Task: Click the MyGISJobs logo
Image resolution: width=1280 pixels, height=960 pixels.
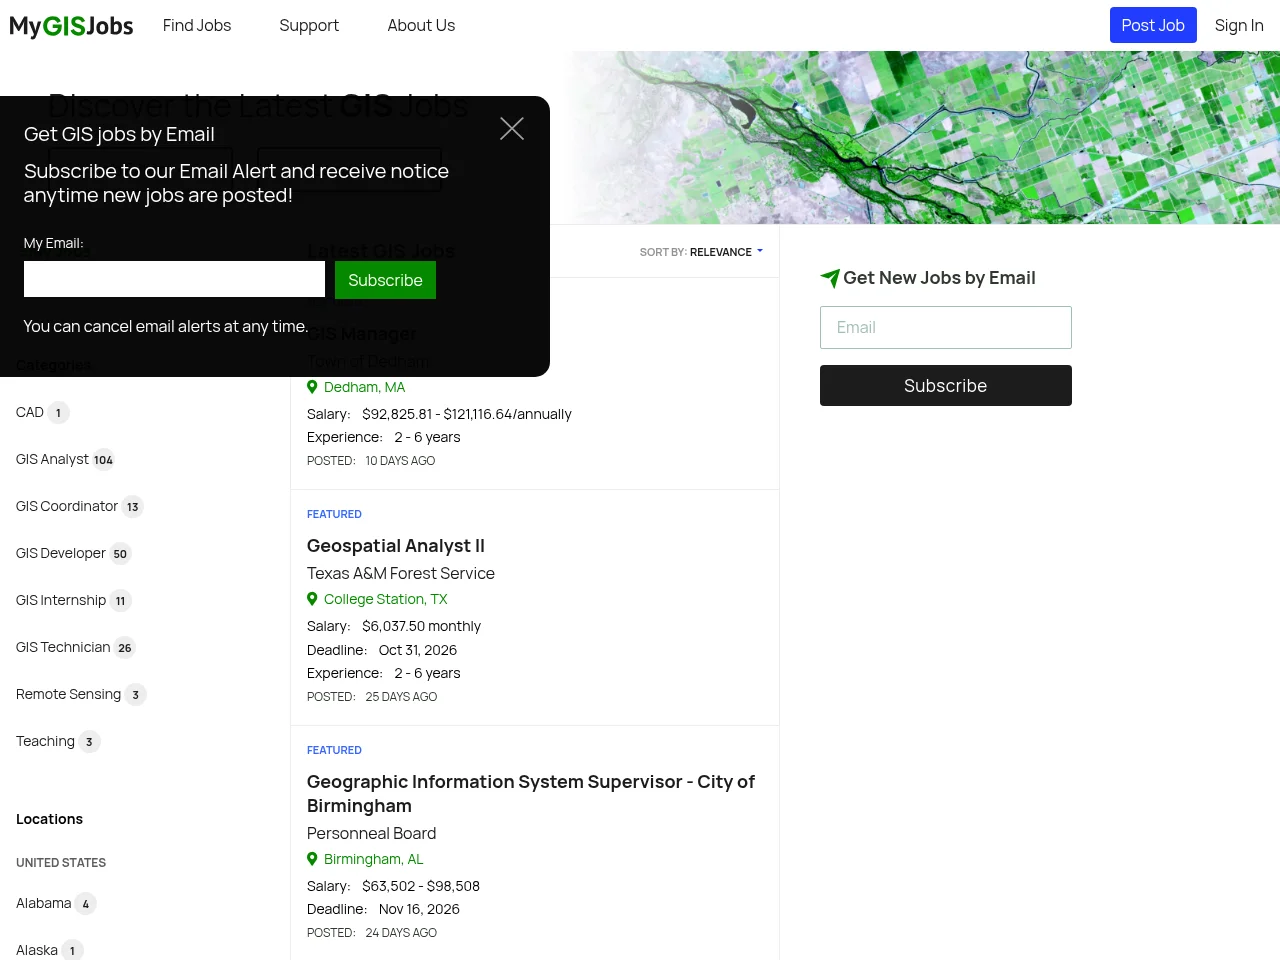Action: click(71, 26)
